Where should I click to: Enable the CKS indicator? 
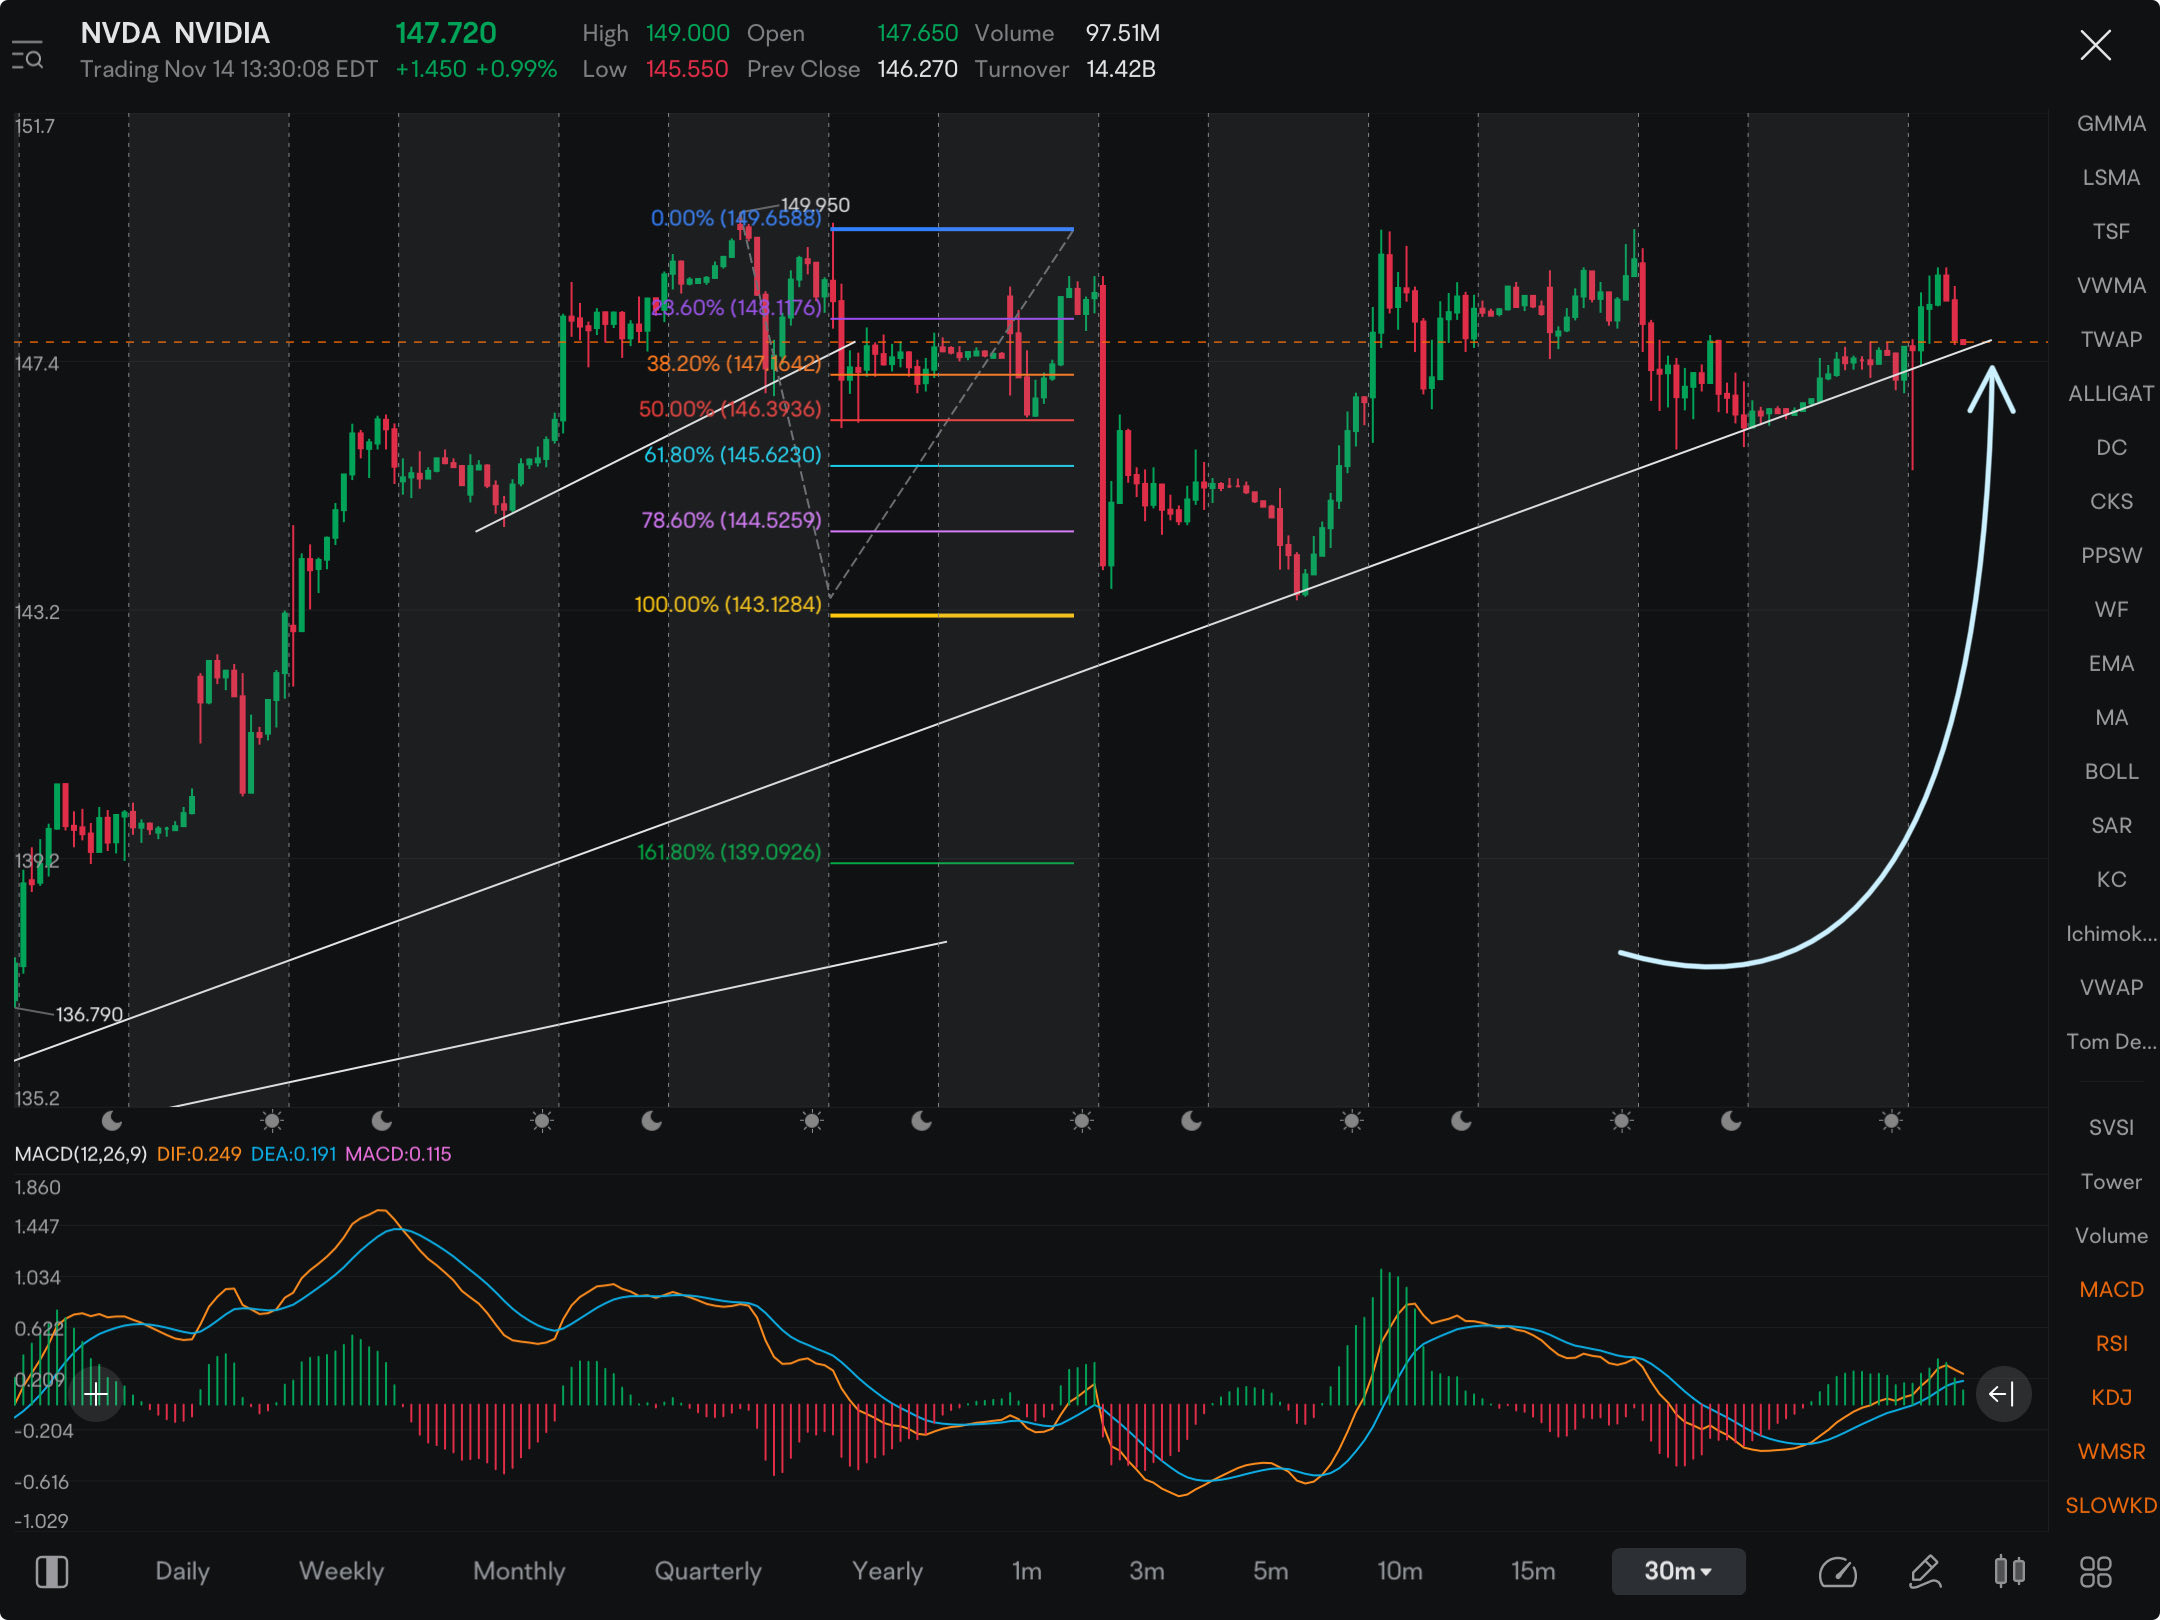pos(2111,502)
